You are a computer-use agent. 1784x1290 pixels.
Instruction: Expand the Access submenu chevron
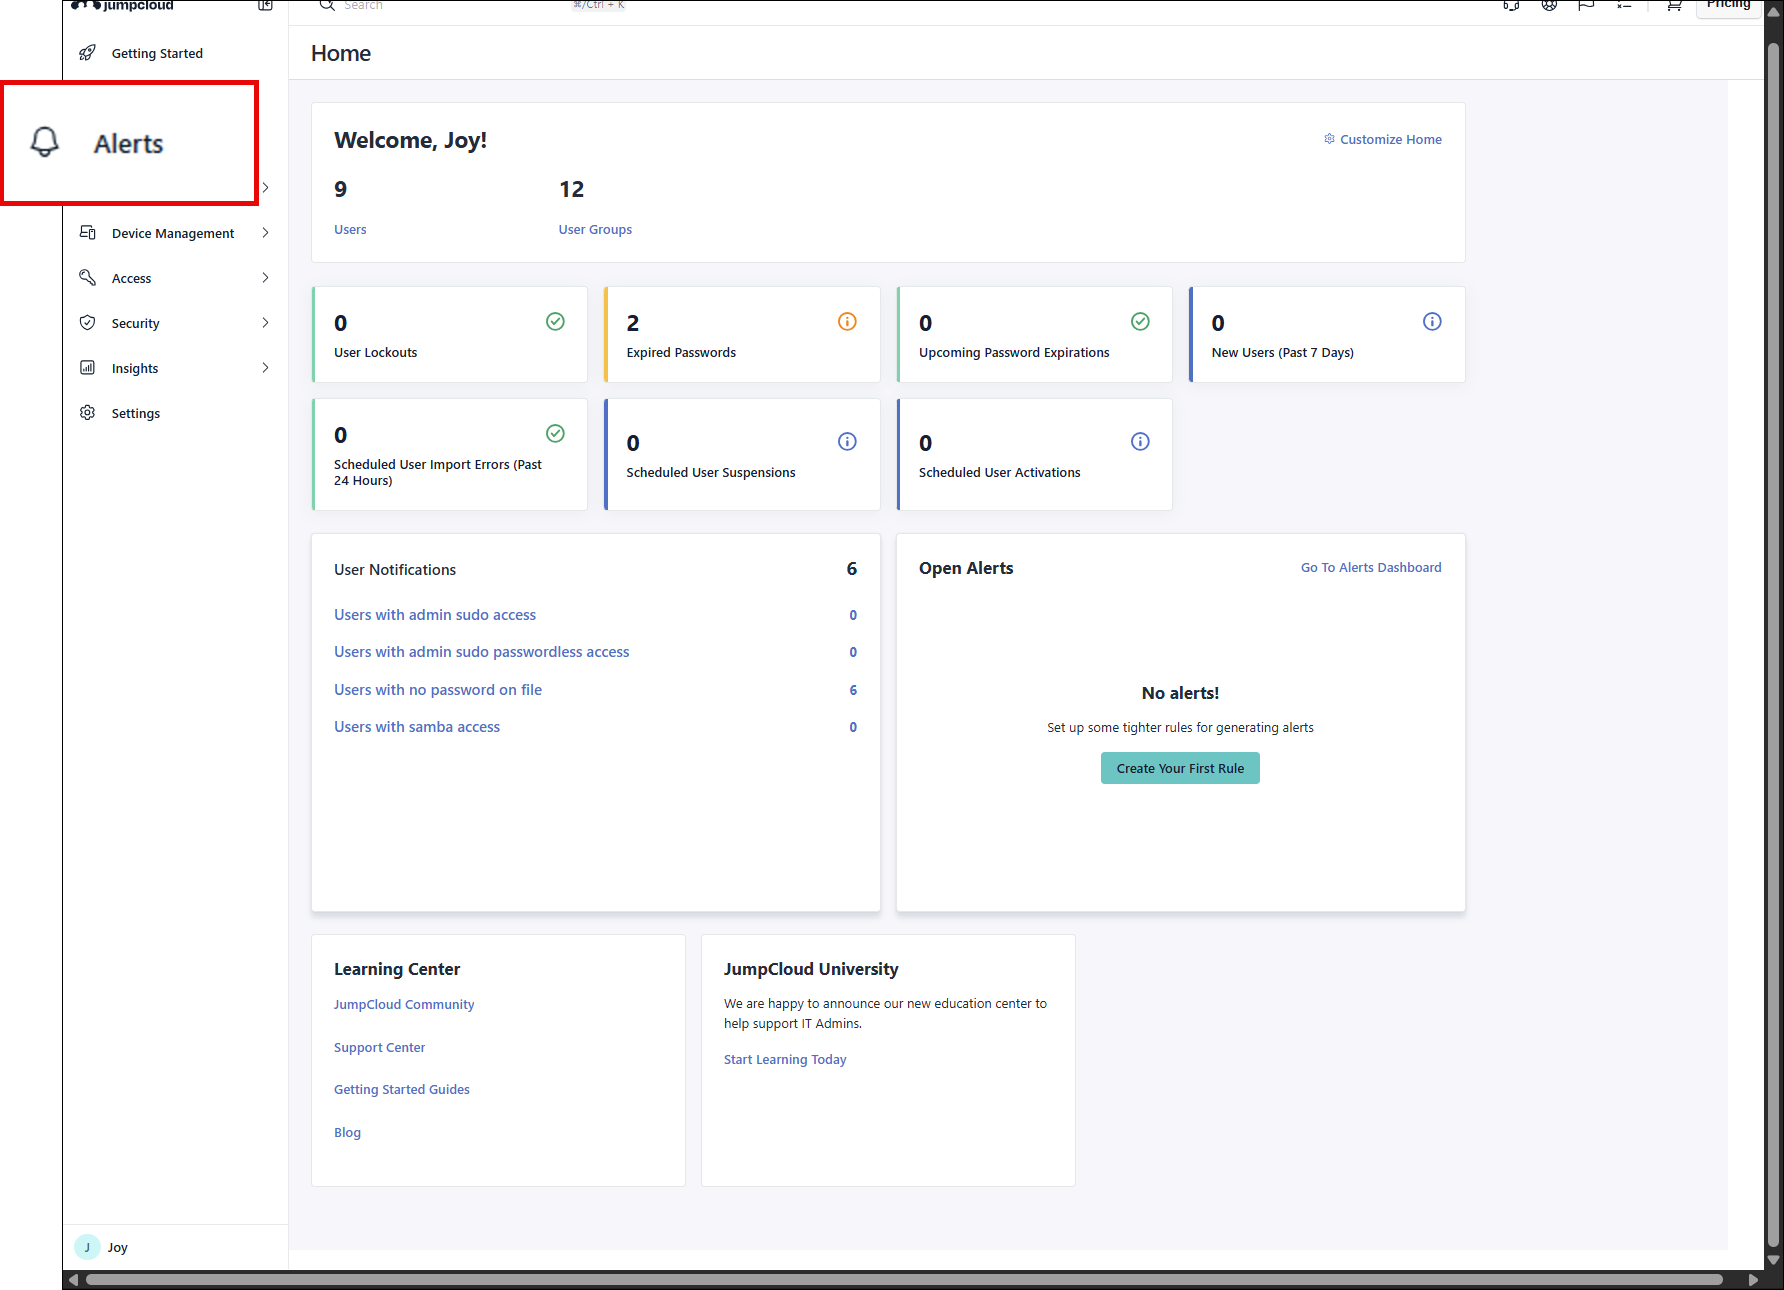tap(265, 278)
